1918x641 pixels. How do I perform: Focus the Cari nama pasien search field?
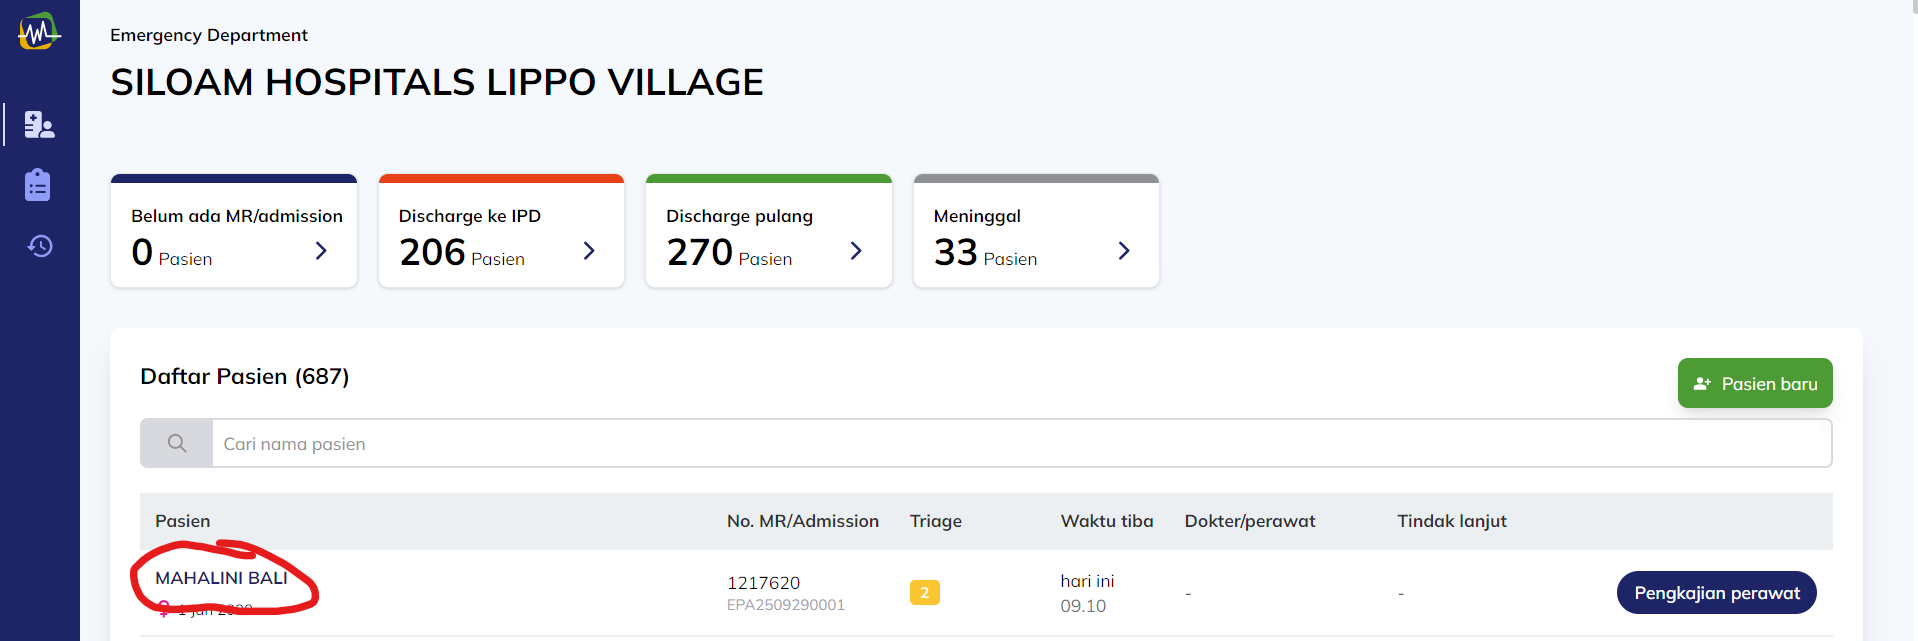point(1020,443)
